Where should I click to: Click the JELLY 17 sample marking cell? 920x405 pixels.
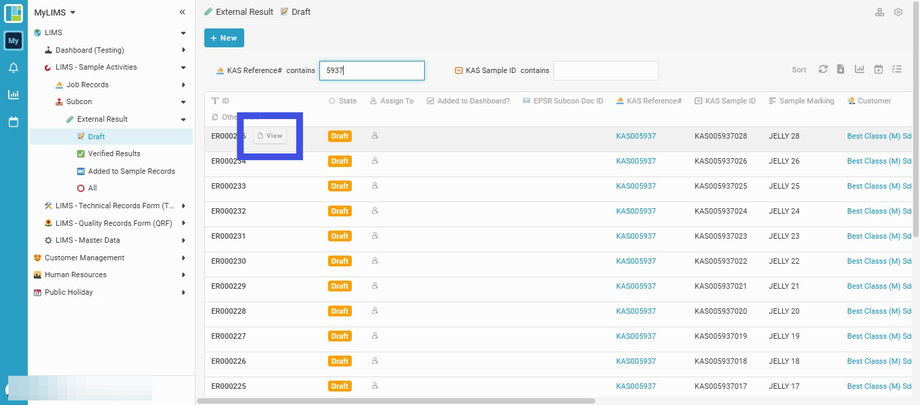click(784, 386)
